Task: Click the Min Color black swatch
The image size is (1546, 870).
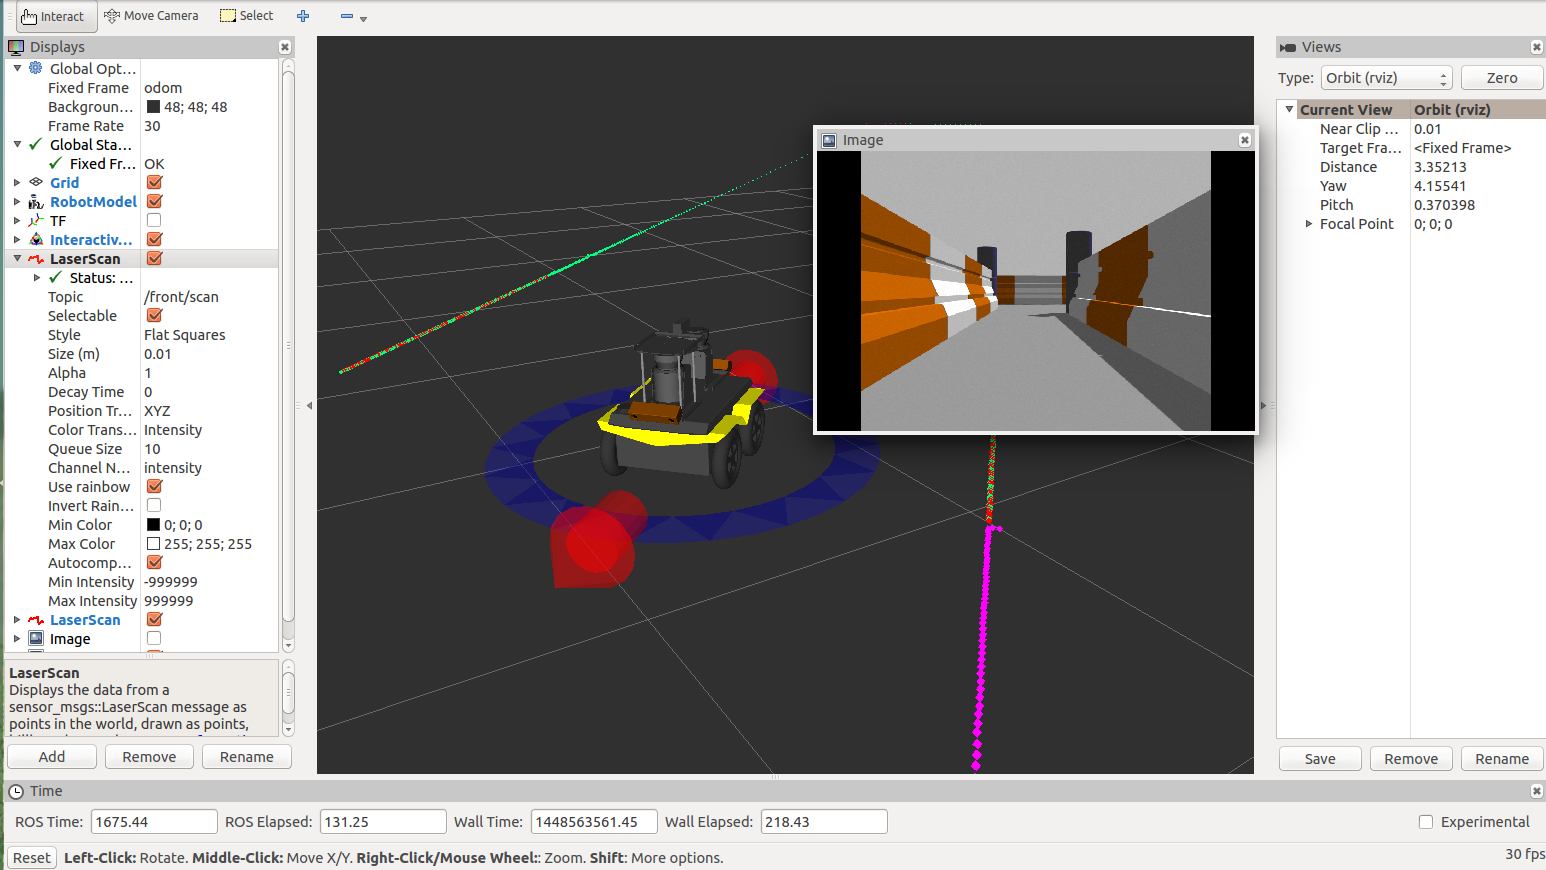Action: pyautogui.click(x=153, y=525)
